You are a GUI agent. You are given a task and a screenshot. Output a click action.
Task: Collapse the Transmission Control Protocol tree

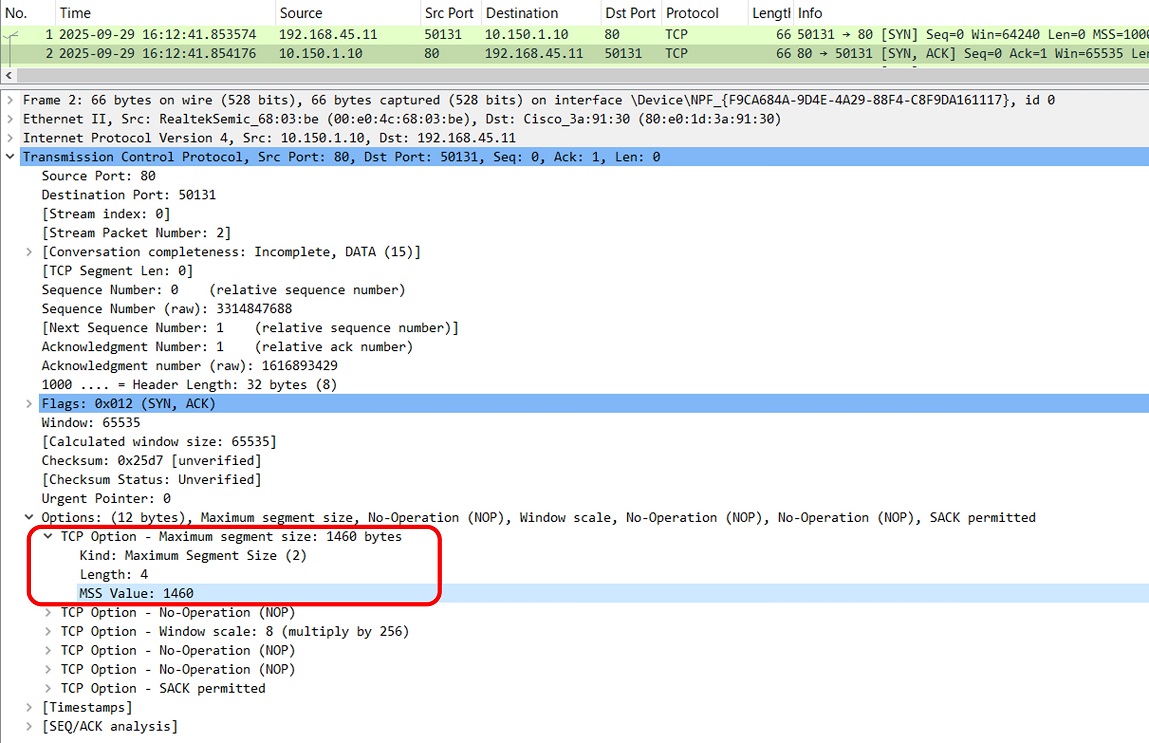coord(10,157)
